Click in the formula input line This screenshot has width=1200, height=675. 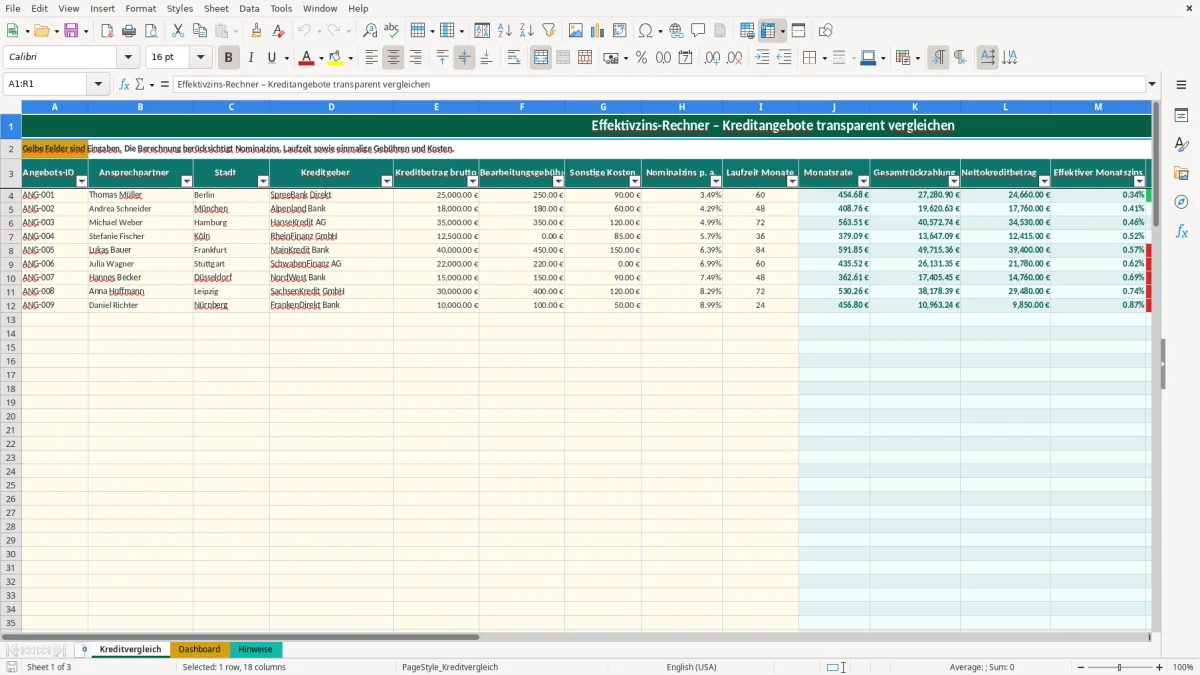coord(659,85)
